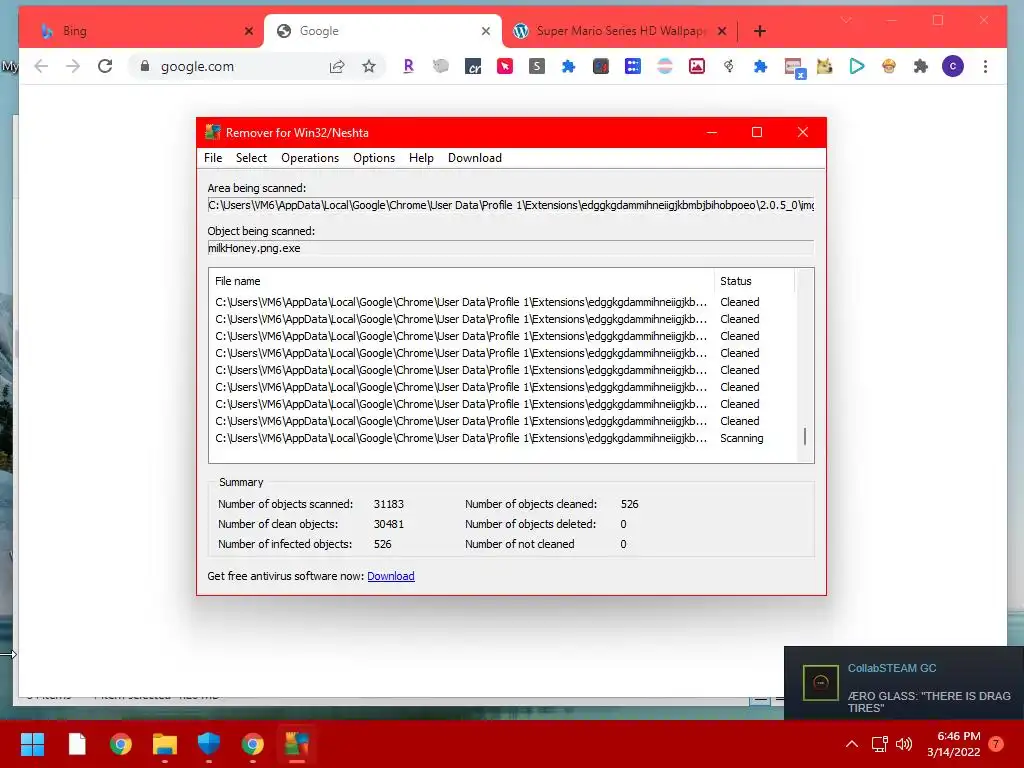Viewport: 1024px width, 768px height.
Task: Go forward in Chrome
Action: 72,66
